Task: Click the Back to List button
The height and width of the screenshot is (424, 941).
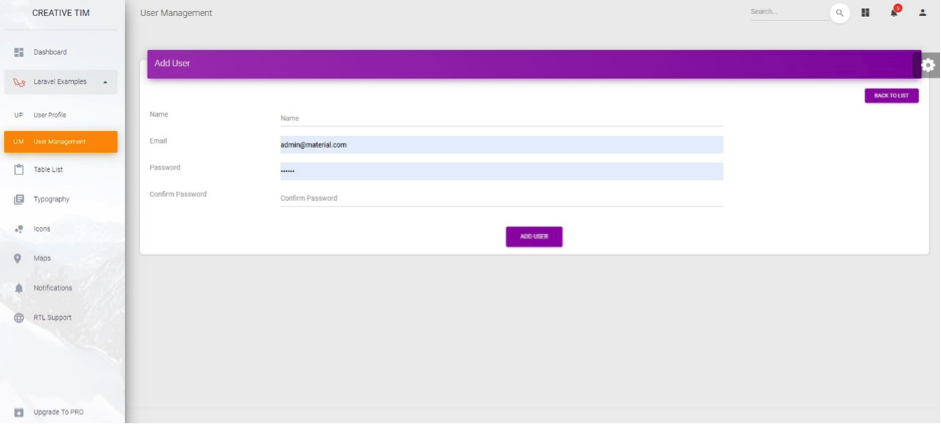Action: [891, 96]
